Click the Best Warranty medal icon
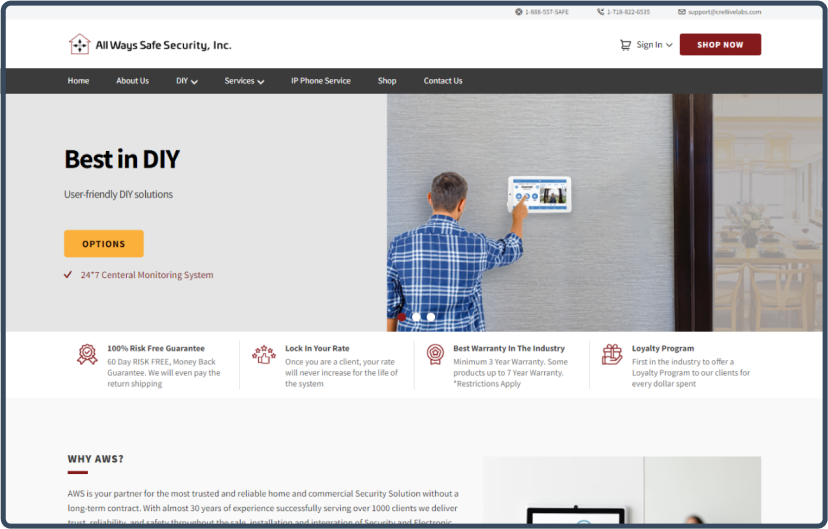This screenshot has width=828, height=529. 435,354
